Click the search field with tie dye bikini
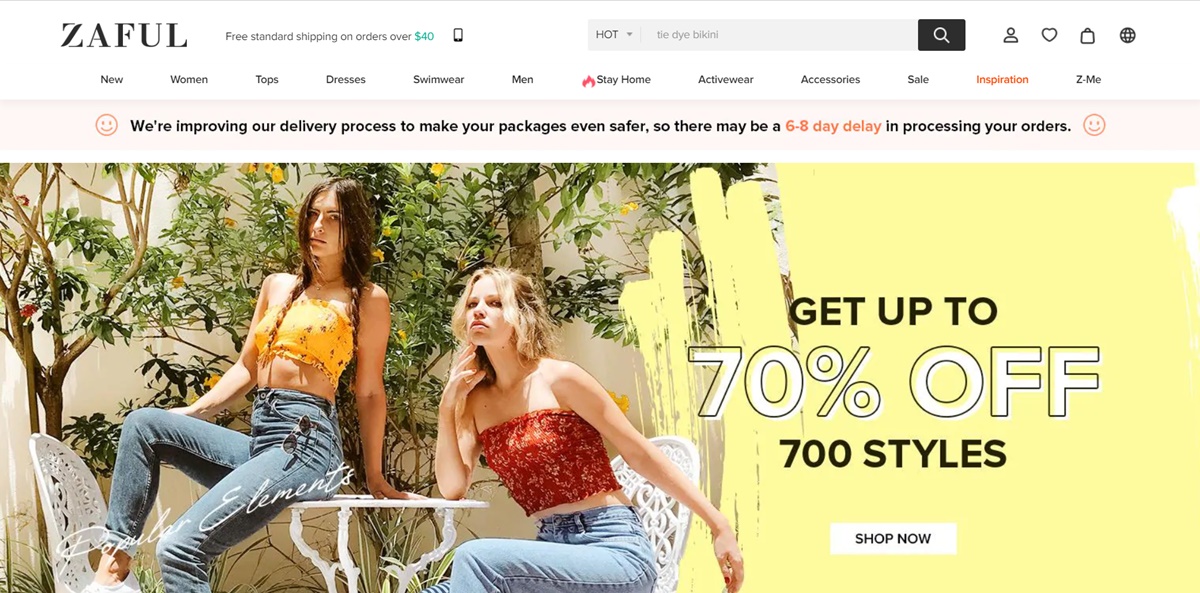1200x593 pixels. pos(780,35)
